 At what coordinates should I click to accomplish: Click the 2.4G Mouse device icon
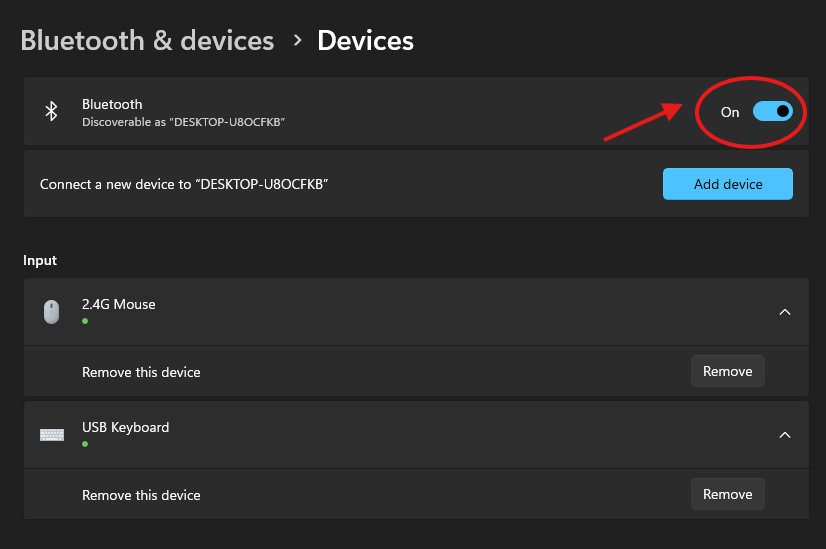[51, 312]
